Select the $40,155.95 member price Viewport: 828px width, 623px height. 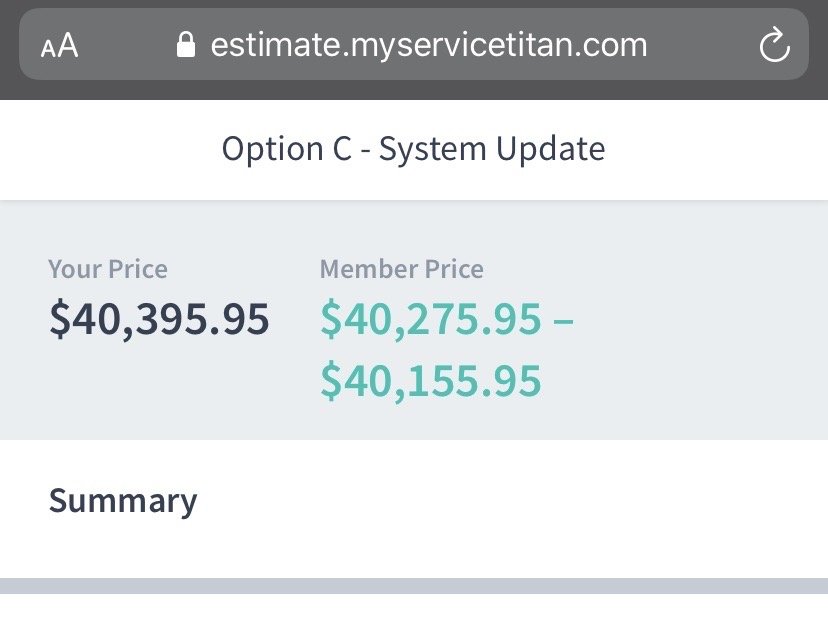pos(431,380)
